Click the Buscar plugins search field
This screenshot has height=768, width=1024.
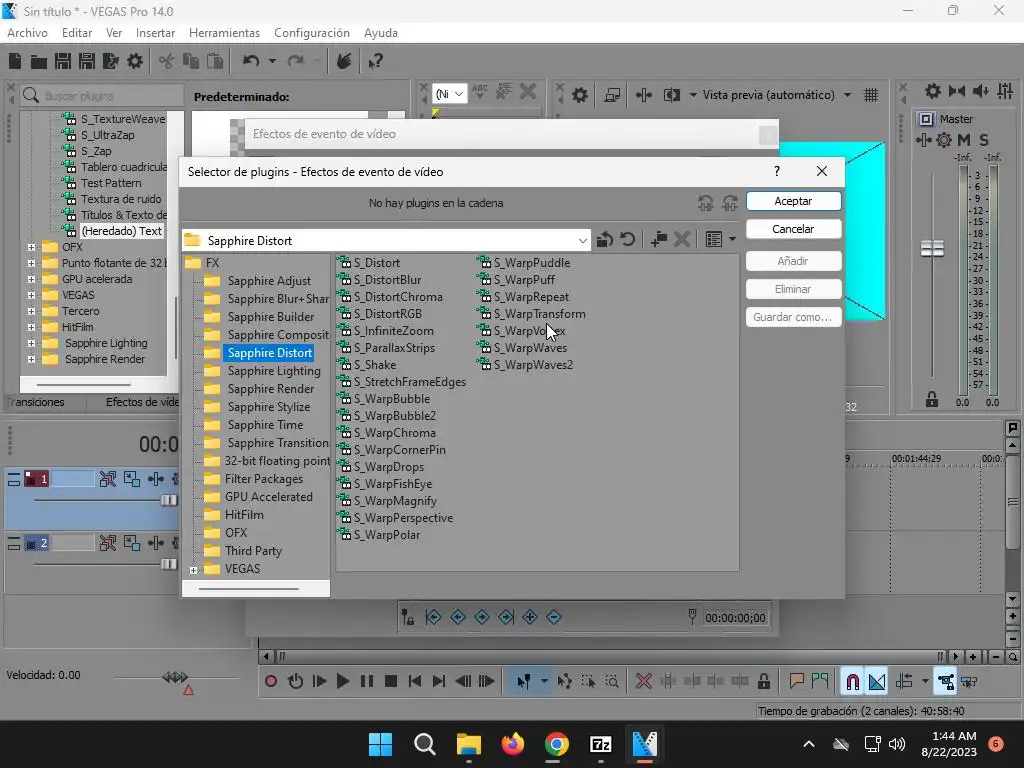coord(103,95)
